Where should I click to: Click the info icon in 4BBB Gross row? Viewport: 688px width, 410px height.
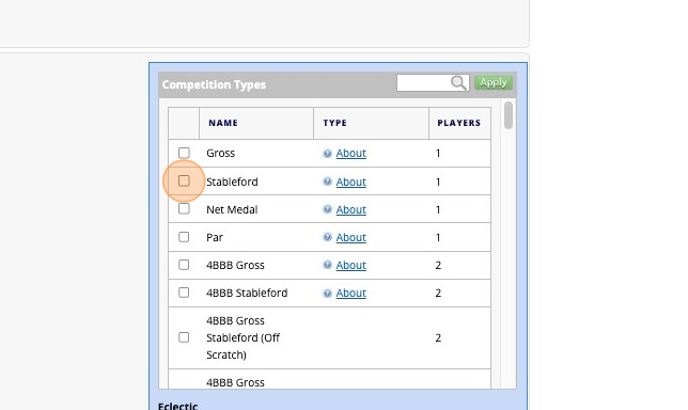pos(327,266)
